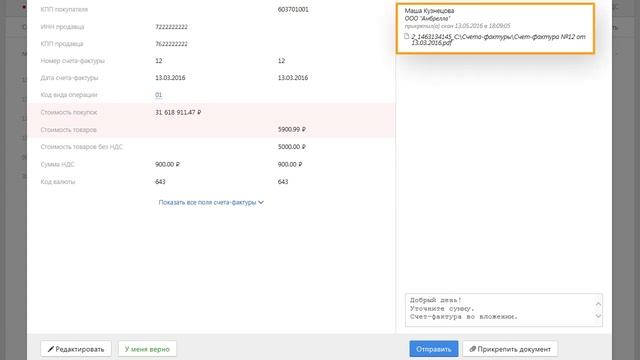Screen dimensions: 640x360
Task: Click the file icon beside the attachment
Action: pos(407,36)
